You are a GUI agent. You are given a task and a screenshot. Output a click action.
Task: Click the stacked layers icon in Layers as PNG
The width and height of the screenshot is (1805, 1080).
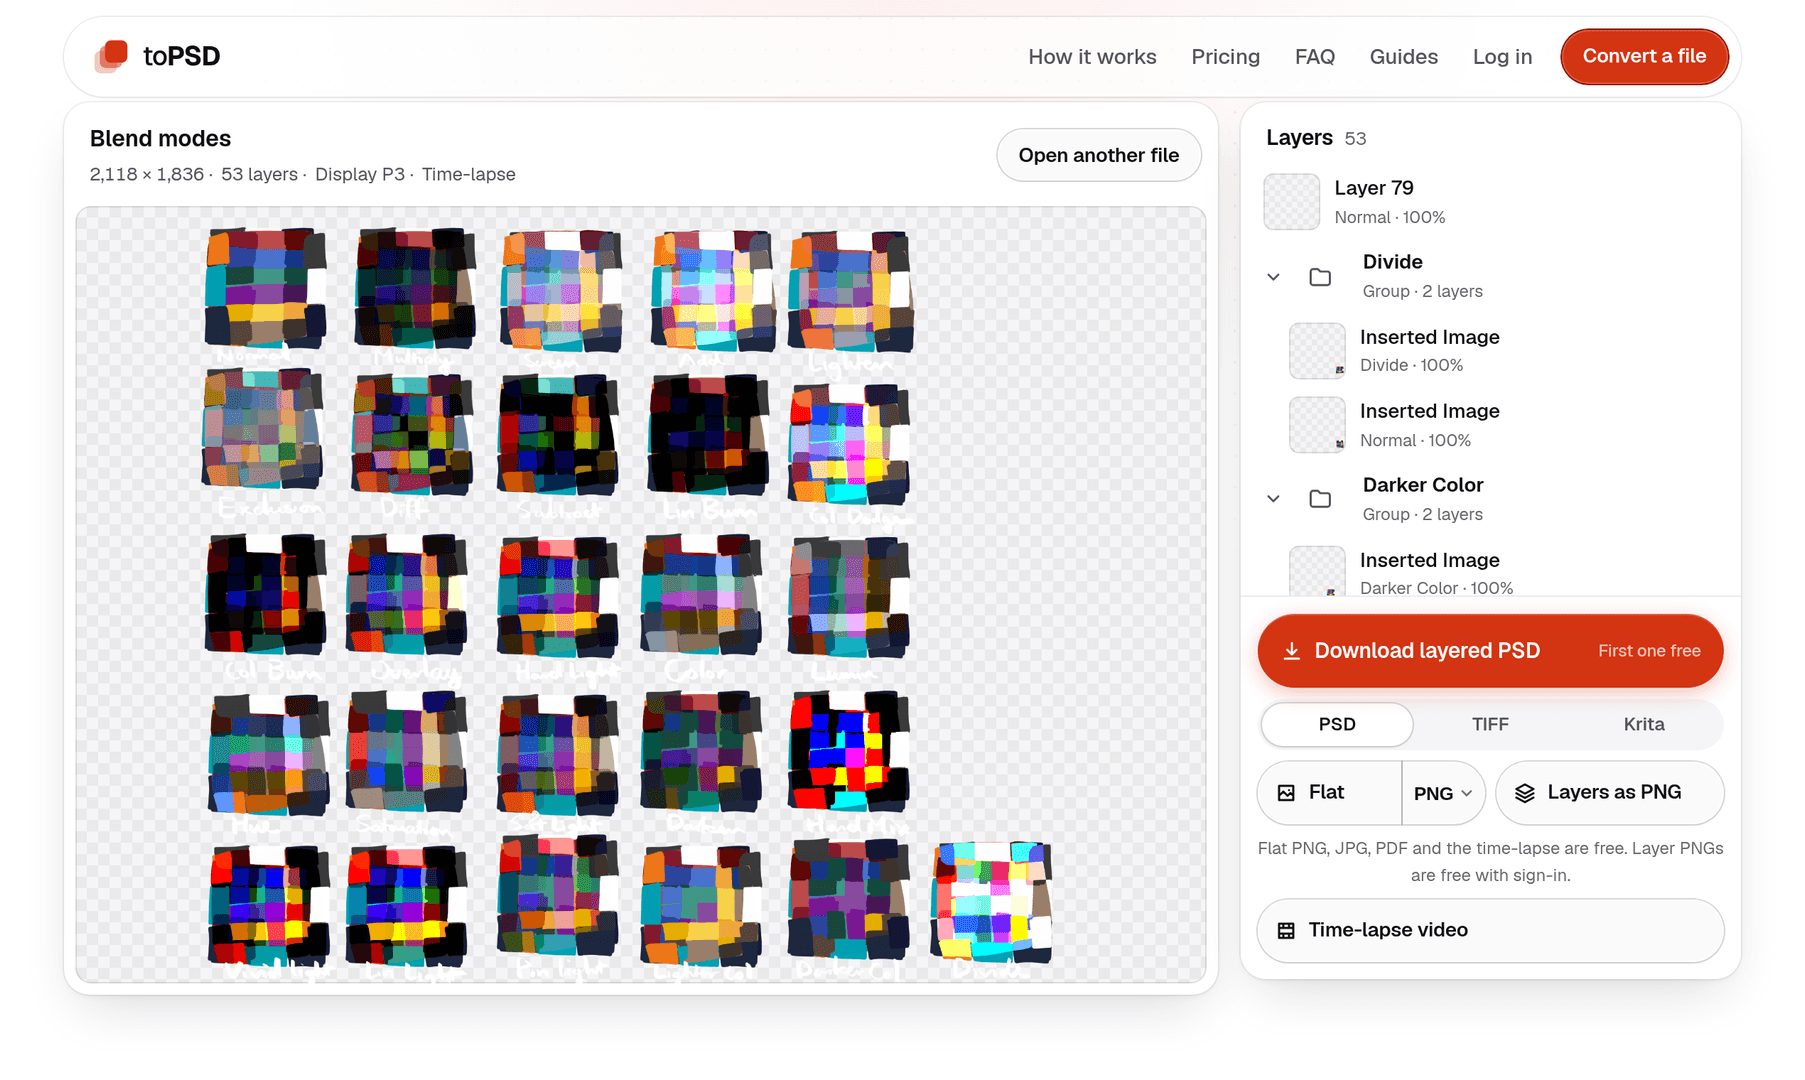[1524, 793]
